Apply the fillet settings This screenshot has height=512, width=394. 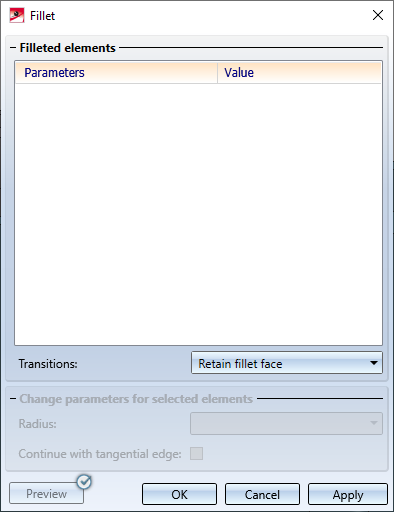[348, 494]
